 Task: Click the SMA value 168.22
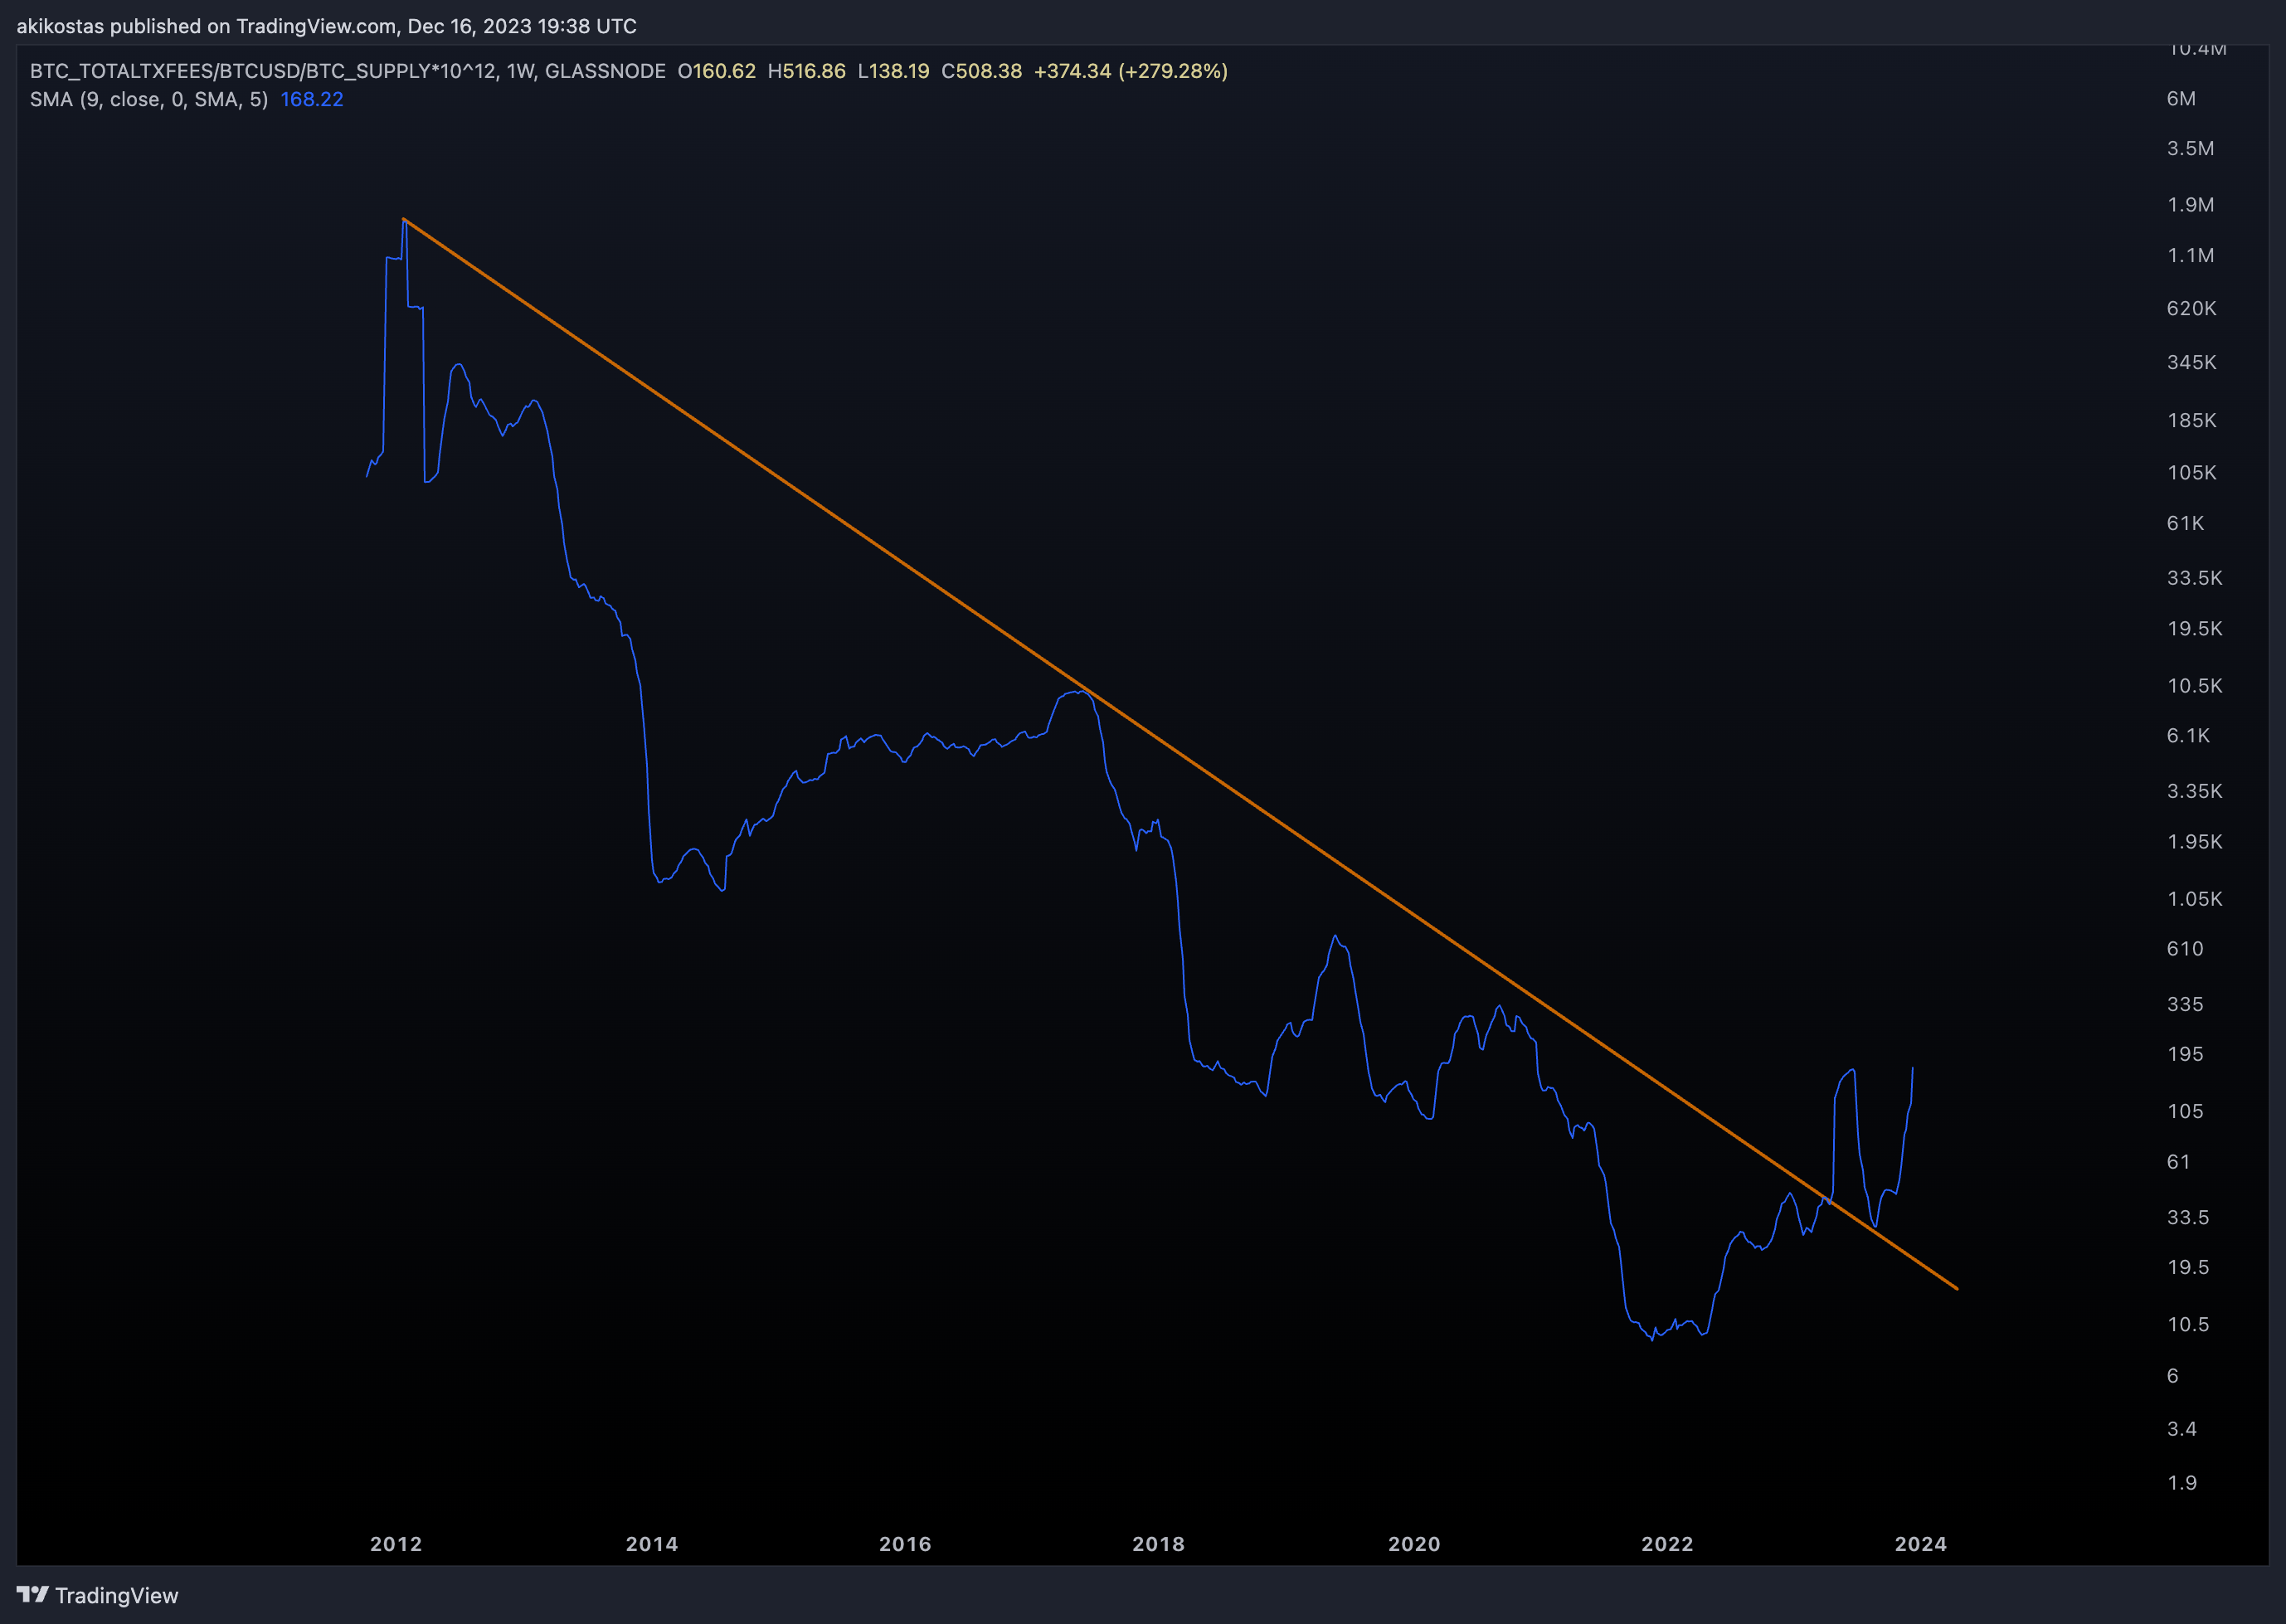point(312,99)
